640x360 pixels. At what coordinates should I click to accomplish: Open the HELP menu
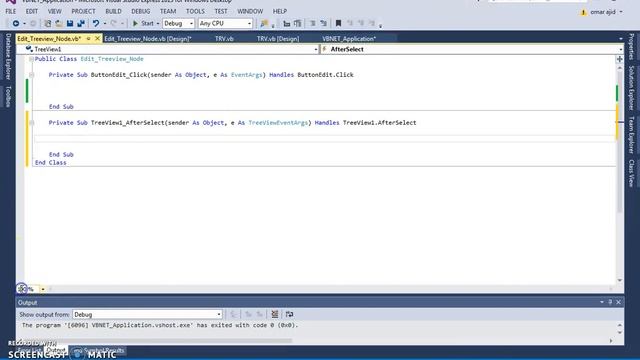coord(280,11)
